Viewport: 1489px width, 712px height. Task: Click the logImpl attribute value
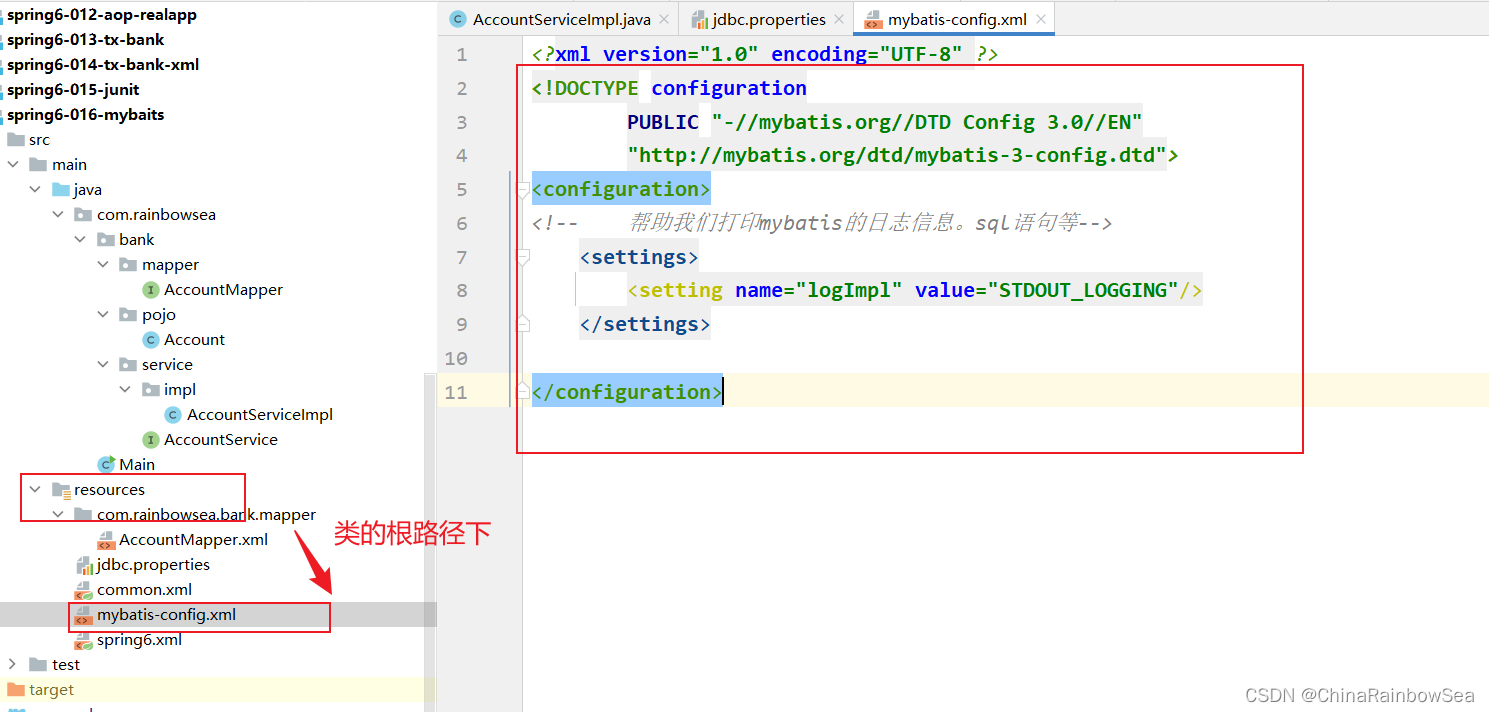point(850,290)
